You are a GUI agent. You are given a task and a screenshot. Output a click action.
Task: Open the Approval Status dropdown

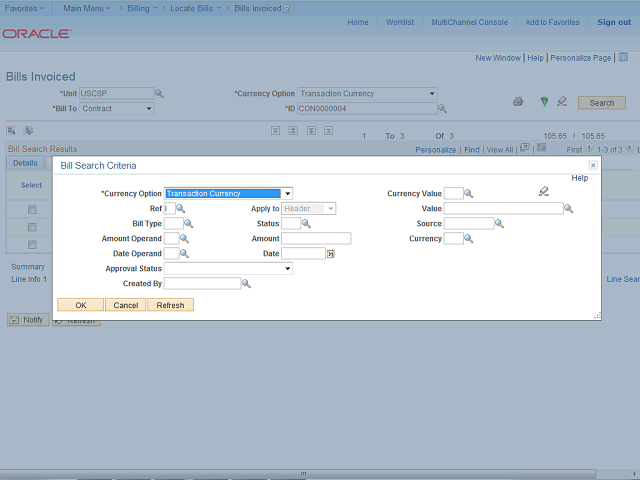click(x=287, y=269)
